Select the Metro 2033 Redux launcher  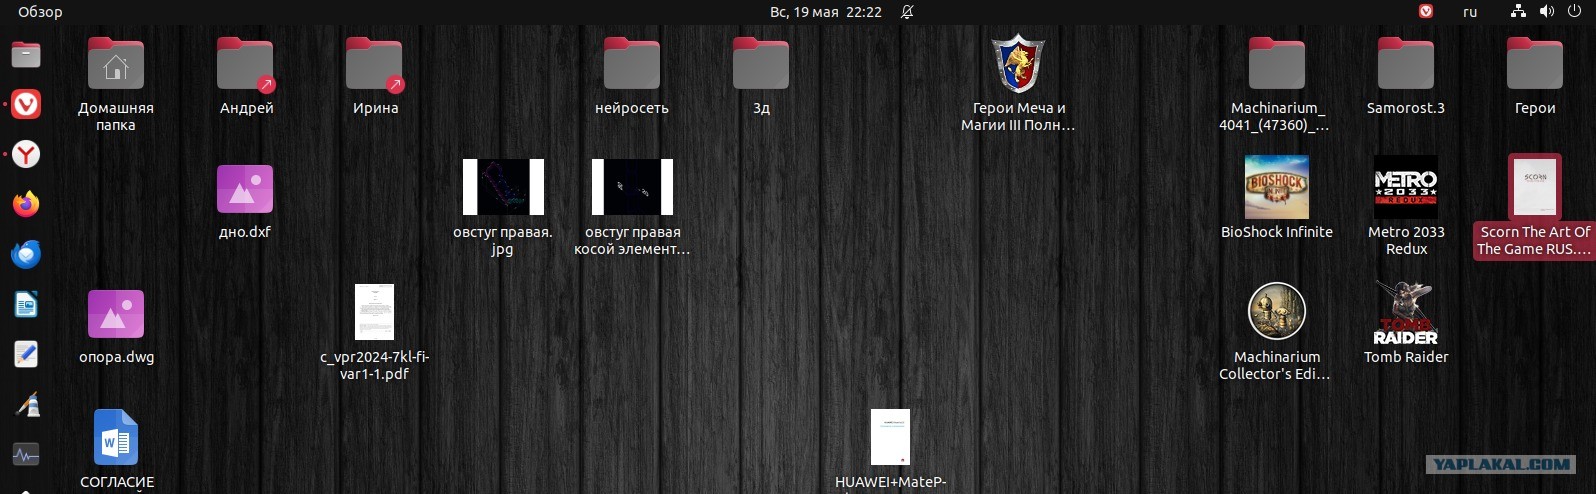1406,206
